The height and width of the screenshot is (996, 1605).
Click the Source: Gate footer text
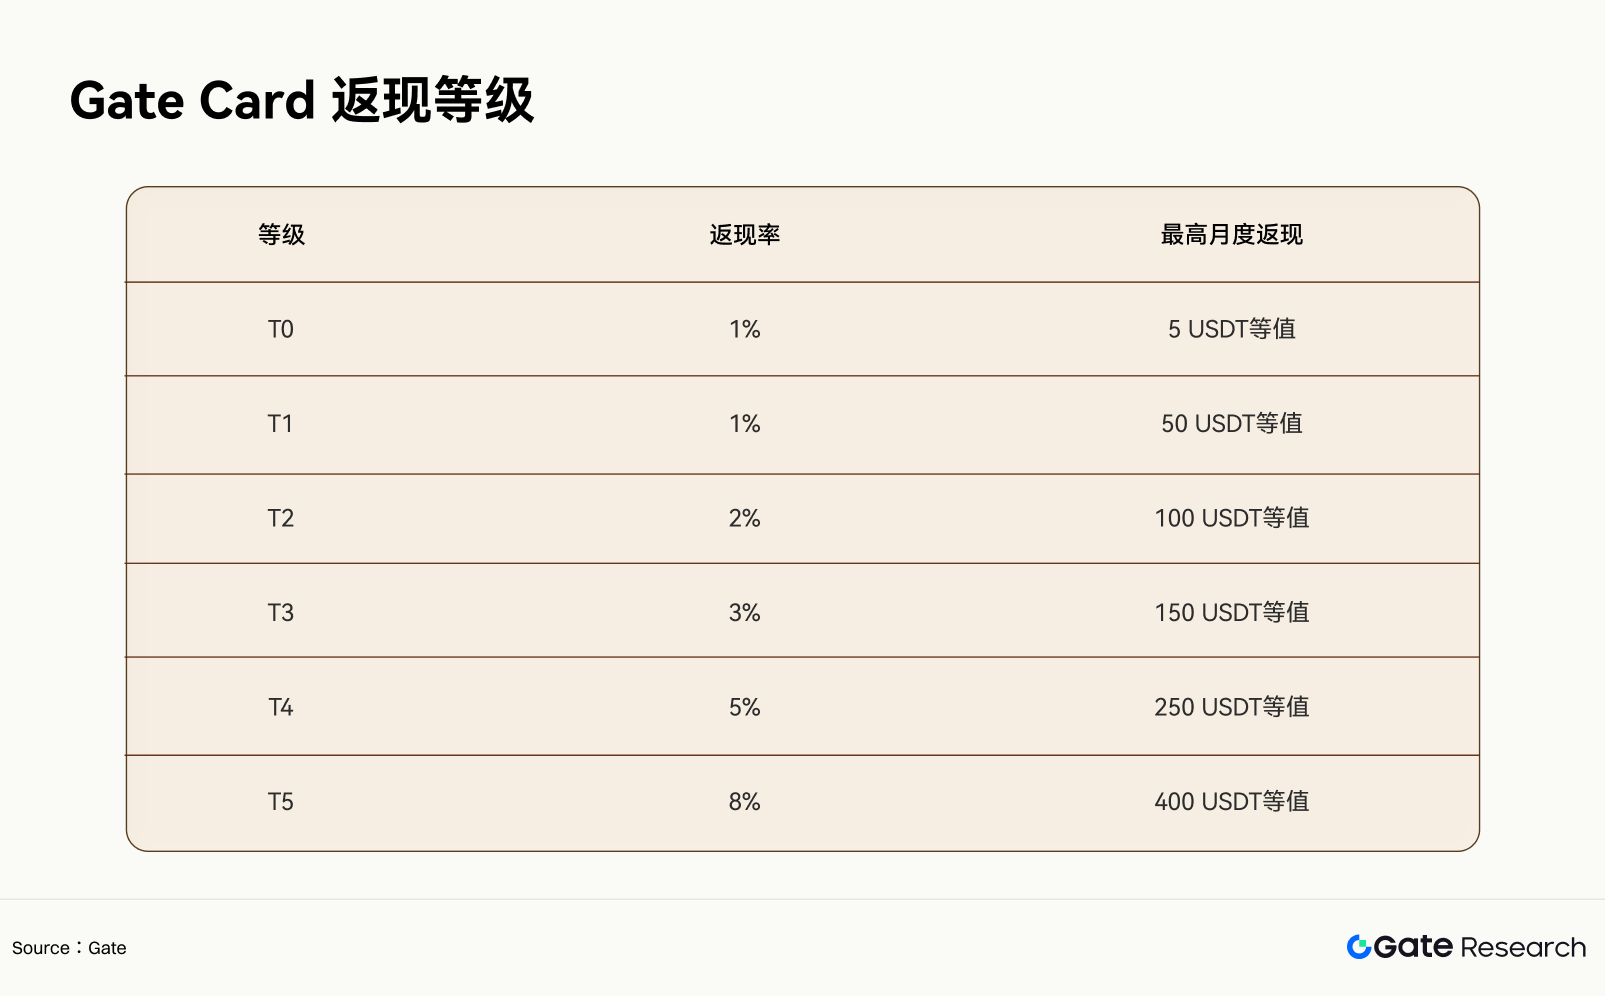[x=69, y=948]
